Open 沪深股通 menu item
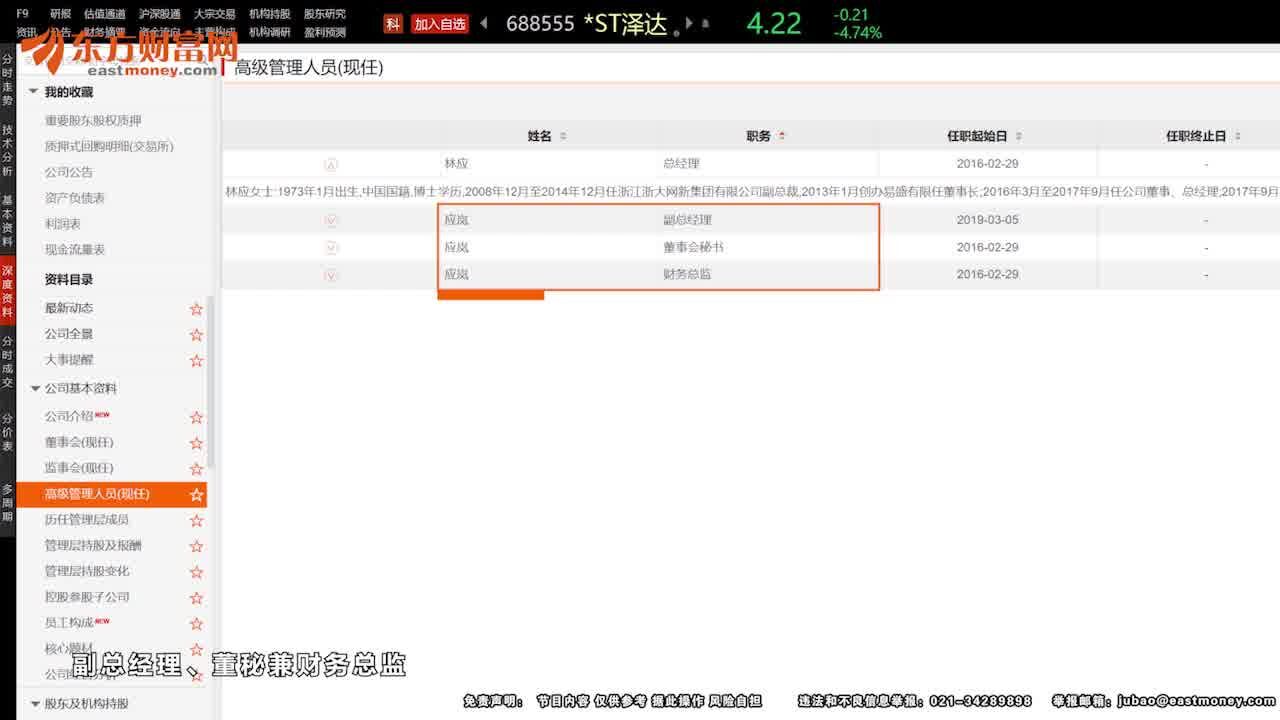 tap(160, 14)
